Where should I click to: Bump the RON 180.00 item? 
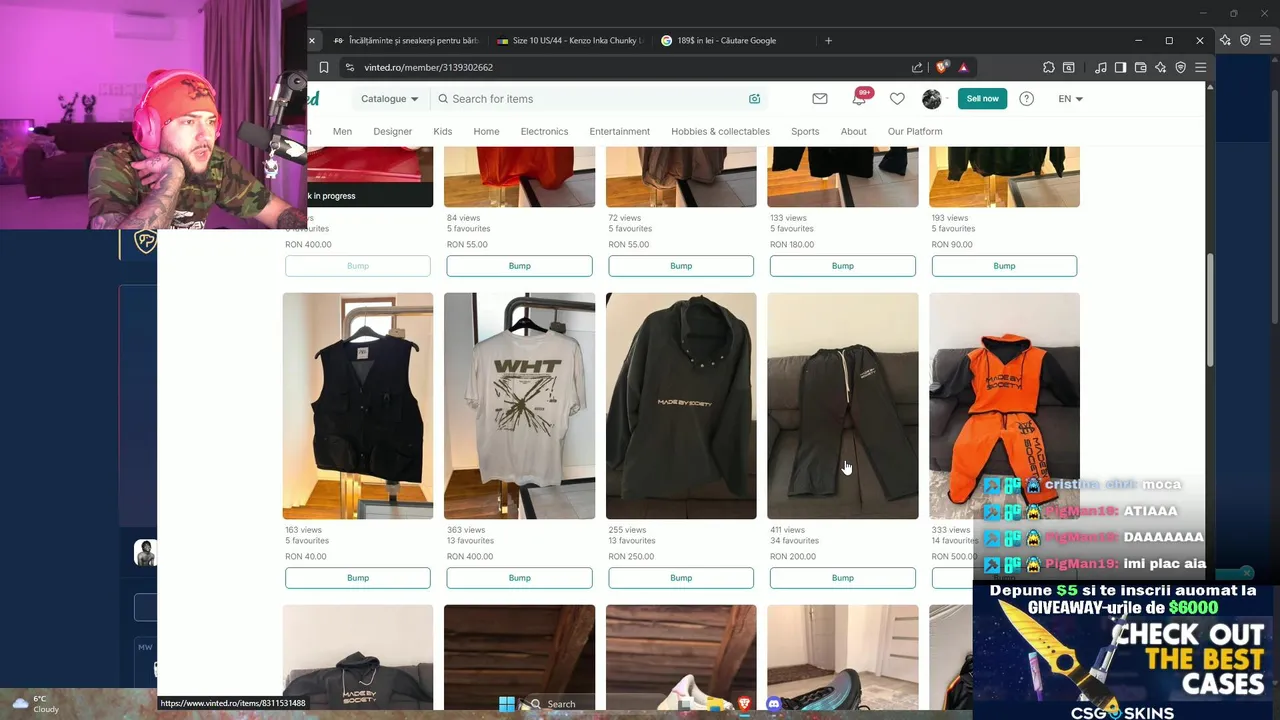point(843,266)
